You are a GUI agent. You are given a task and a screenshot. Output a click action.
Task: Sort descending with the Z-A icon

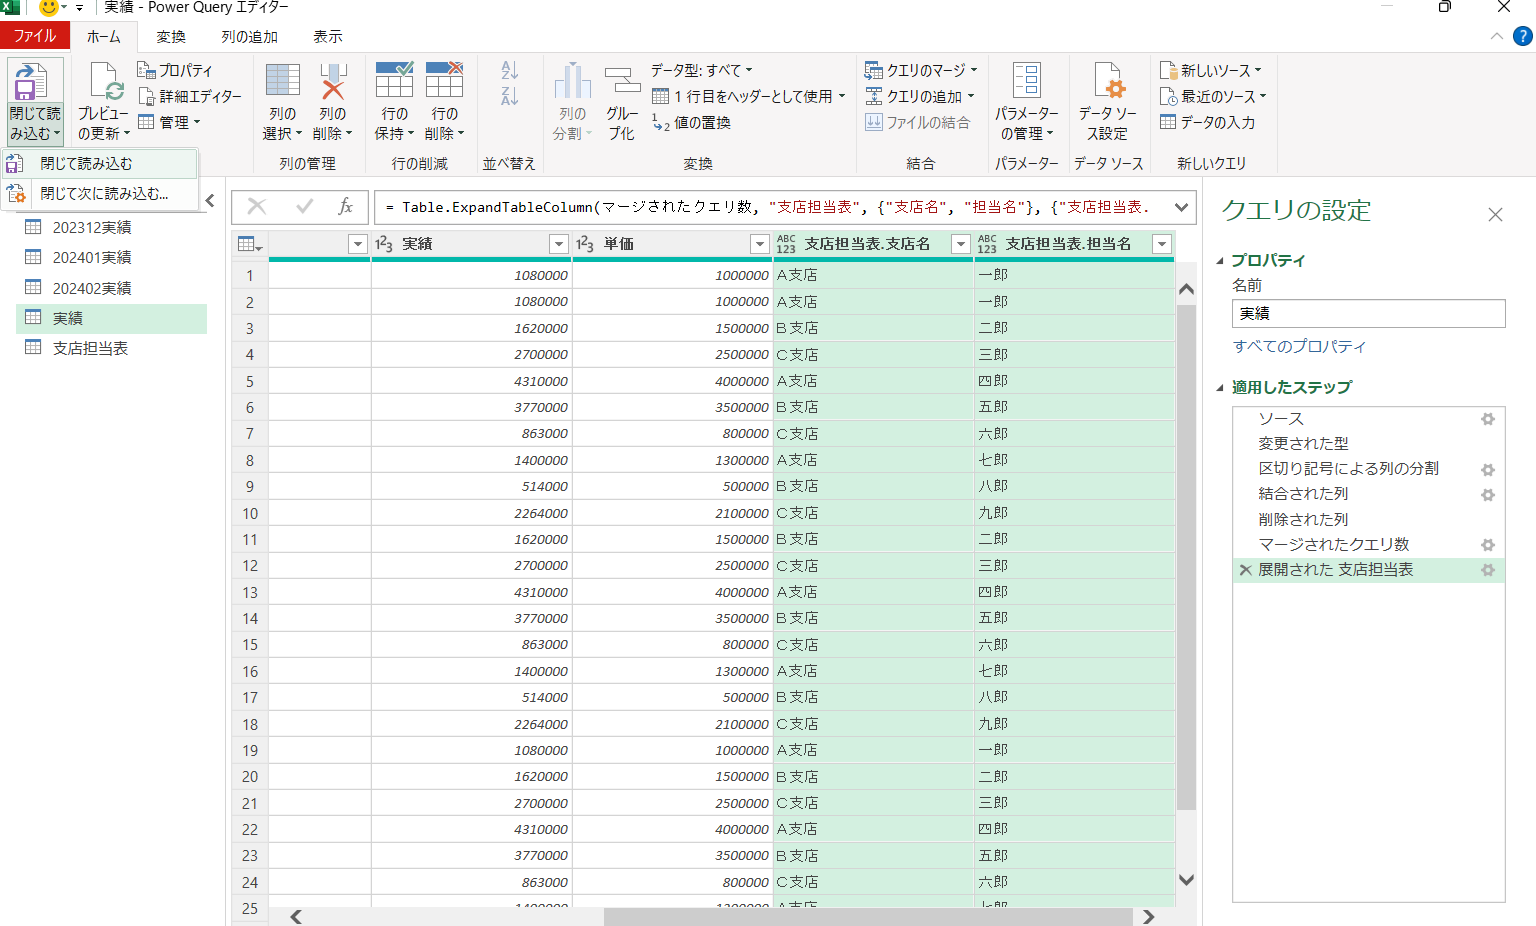tap(510, 96)
